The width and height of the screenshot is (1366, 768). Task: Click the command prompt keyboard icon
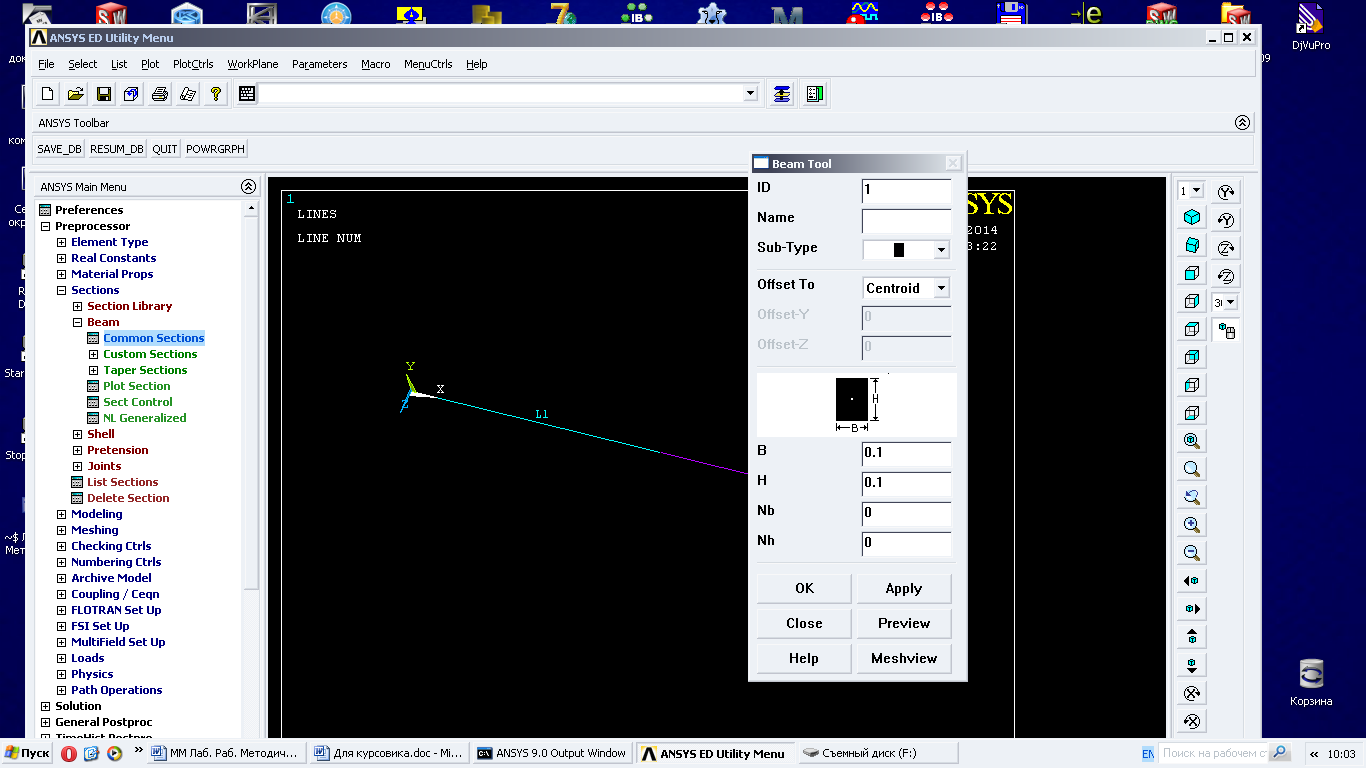click(x=247, y=94)
